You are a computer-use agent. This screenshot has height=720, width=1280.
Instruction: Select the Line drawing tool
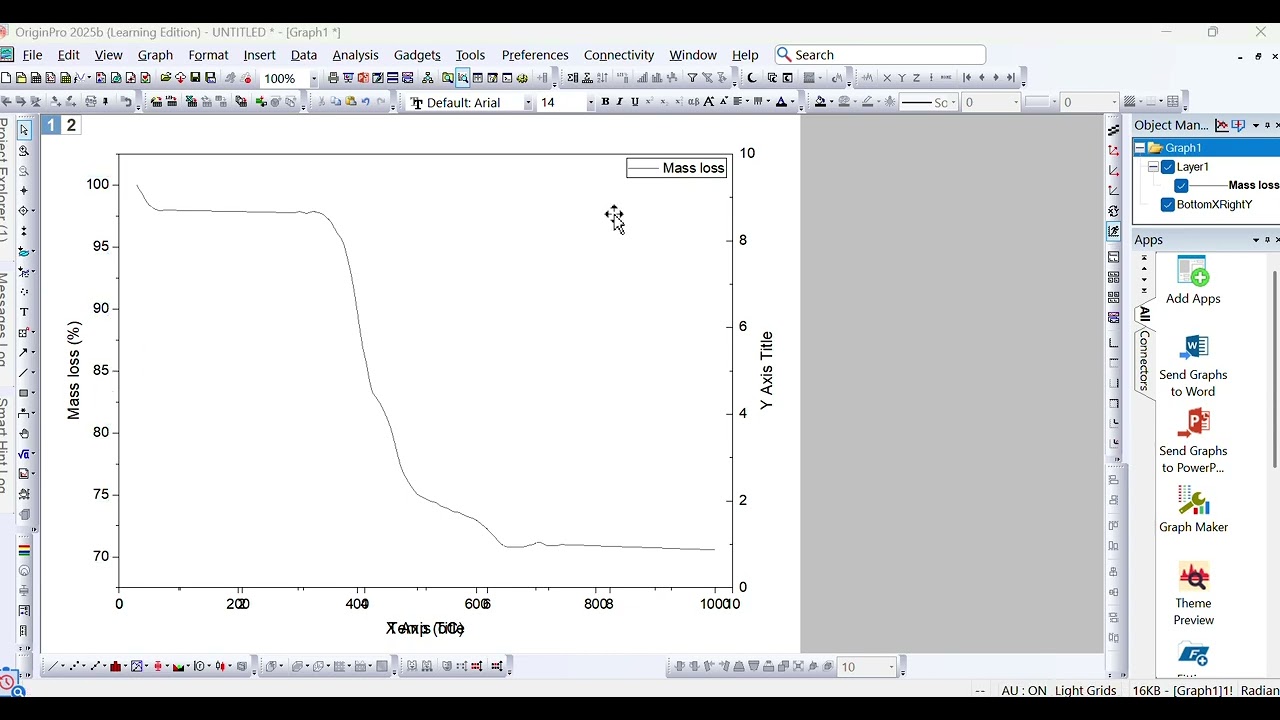tap(24, 373)
